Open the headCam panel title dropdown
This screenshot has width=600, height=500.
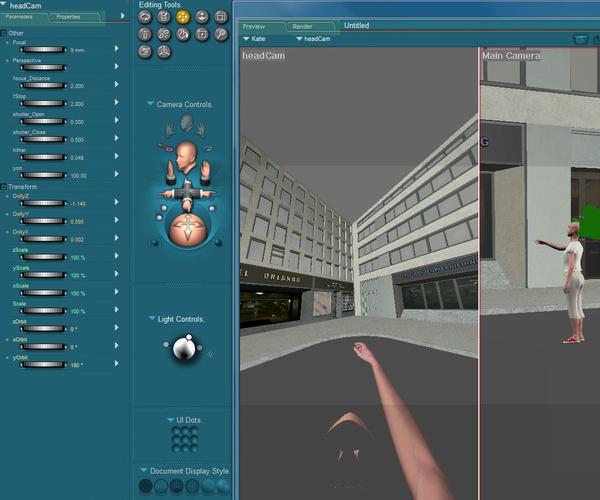[x=3, y=4]
